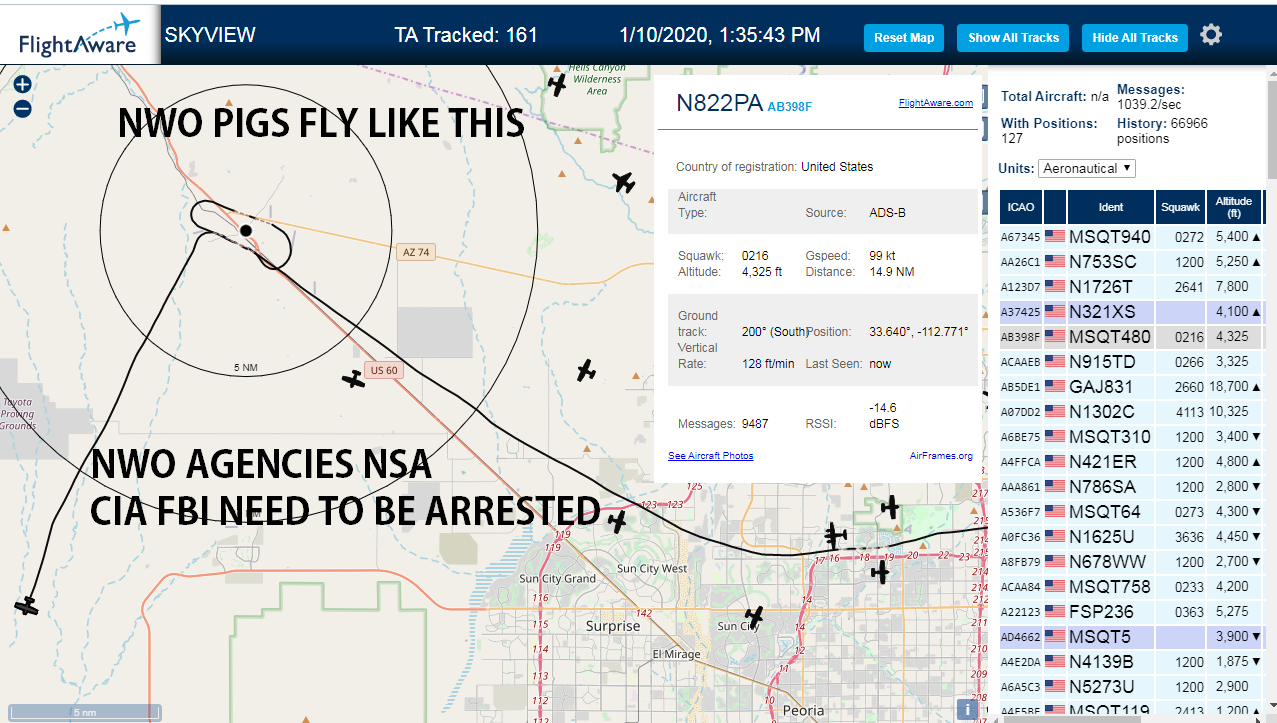Open the FlightAware.com link in info panel
Image resolution: width=1277 pixels, height=723 pixels.
935,103
